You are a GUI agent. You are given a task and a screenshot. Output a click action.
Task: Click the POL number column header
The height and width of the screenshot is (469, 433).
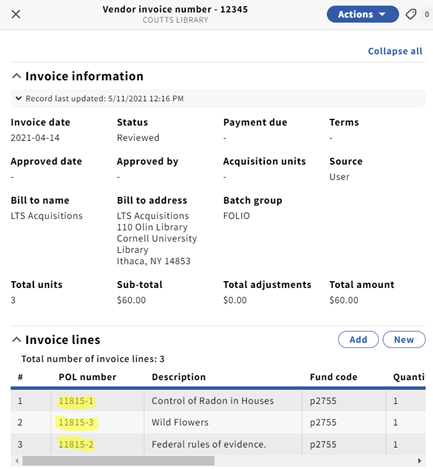pyautogui.click(x=87, y=377)
